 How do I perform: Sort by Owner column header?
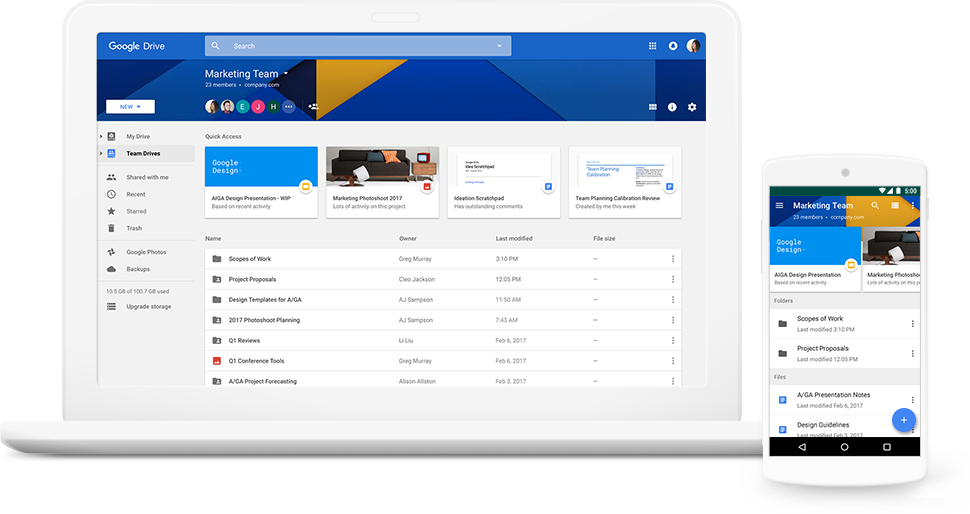tap(408, 238)
